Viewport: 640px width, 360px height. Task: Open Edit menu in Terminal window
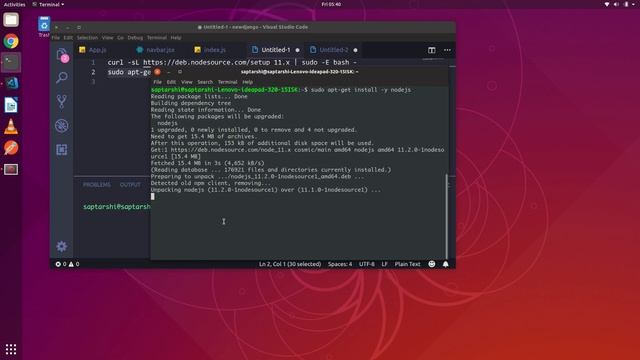point(171,82)
